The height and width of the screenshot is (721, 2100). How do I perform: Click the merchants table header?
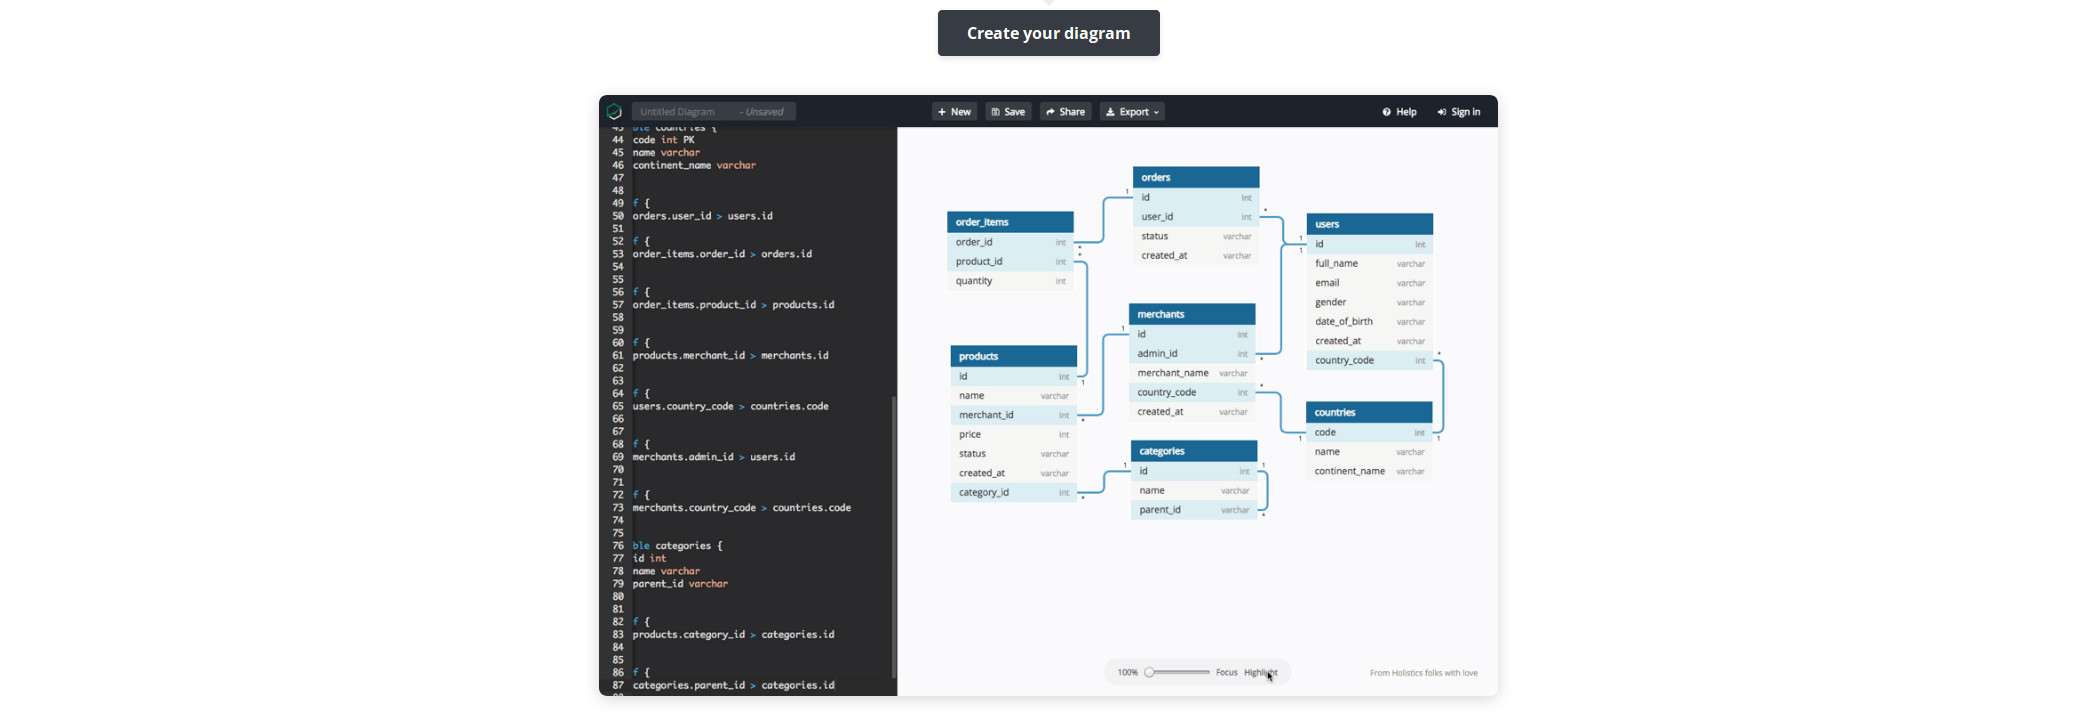point(1191,314)
